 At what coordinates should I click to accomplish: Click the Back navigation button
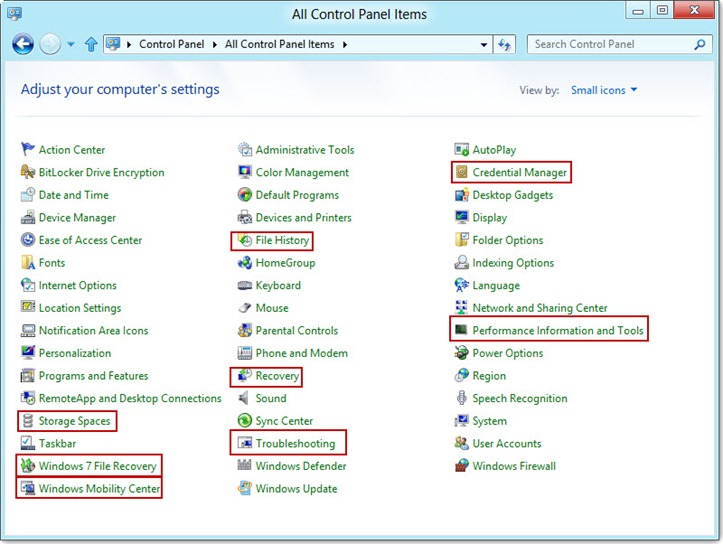coord(23,44)
